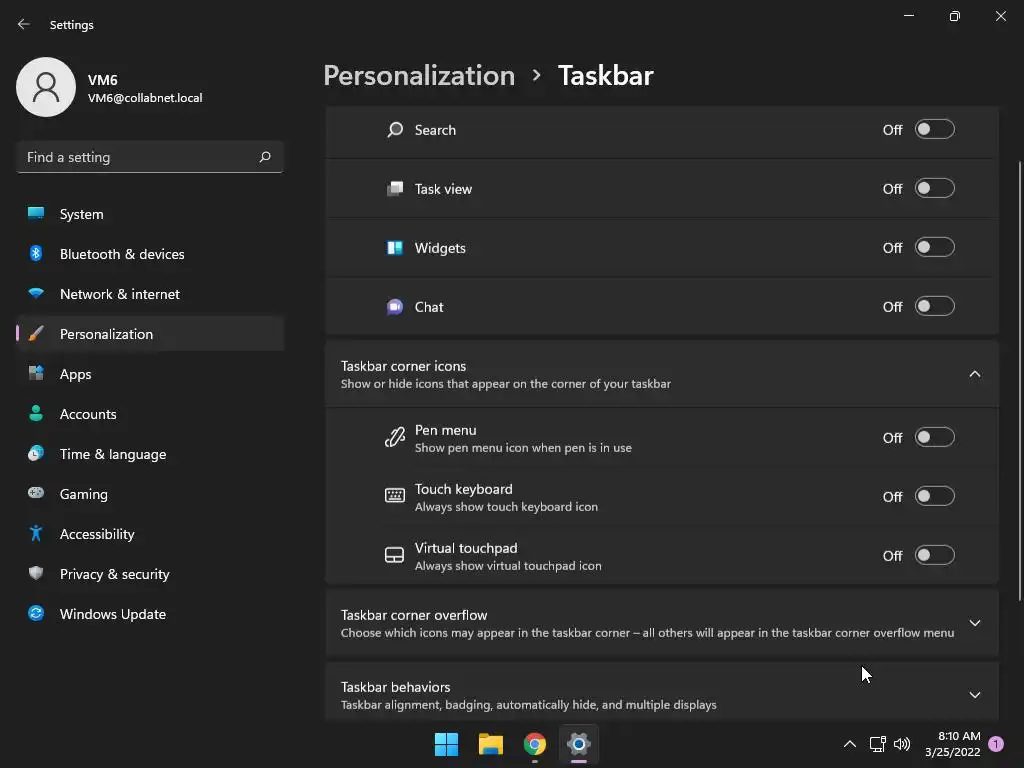Open the Windows Update settings page
1024x768 pixels.
(112, 614)
